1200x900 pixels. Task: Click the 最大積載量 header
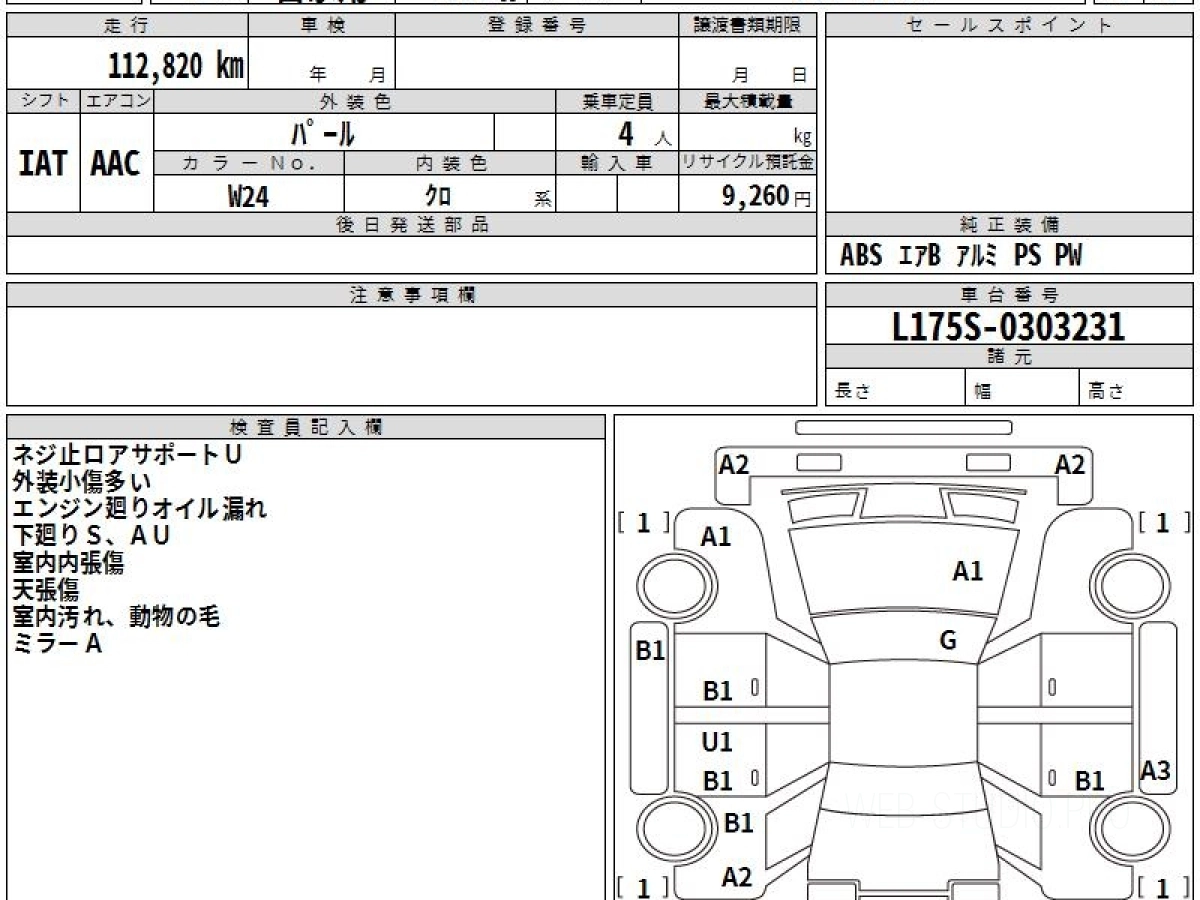pos(748,101)
